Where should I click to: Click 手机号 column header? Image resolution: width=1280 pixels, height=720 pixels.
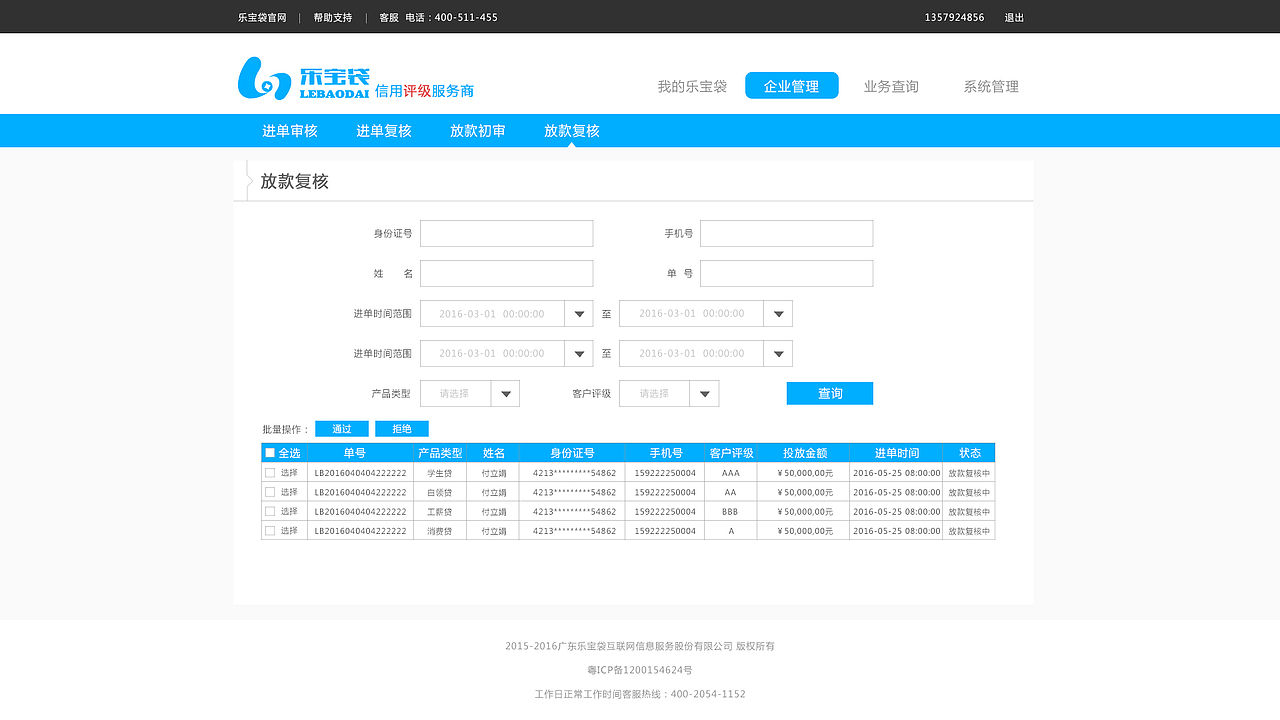[666, 453]
